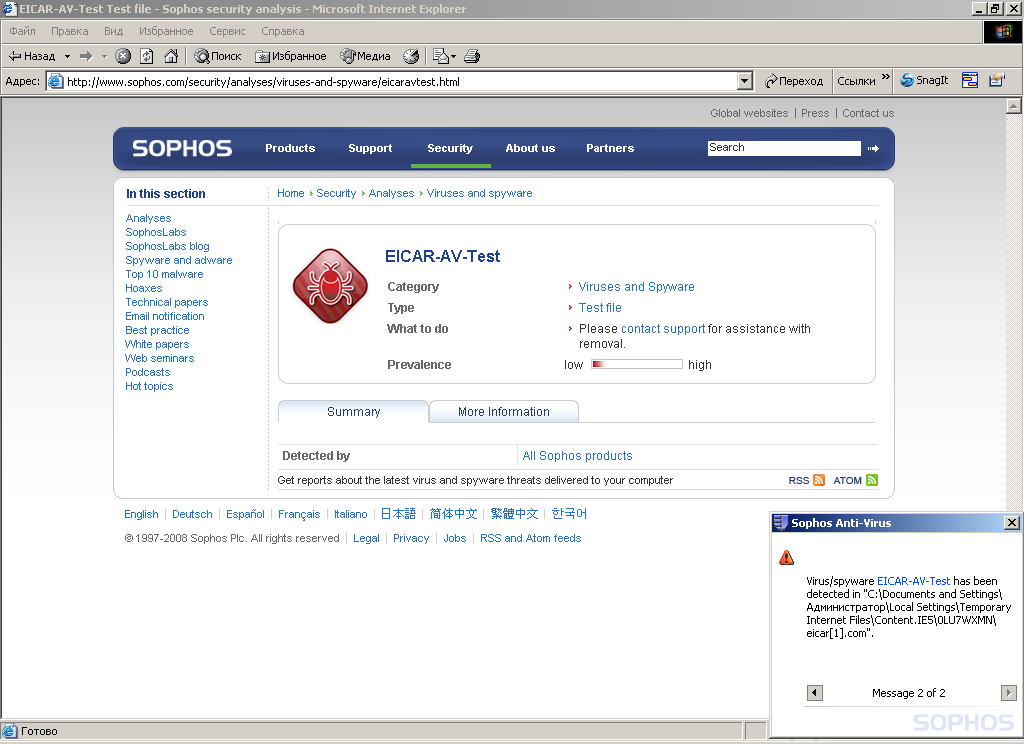Open the Support navigation item
The height and width of the screenshot is (744, 1024).
point(370,148)
